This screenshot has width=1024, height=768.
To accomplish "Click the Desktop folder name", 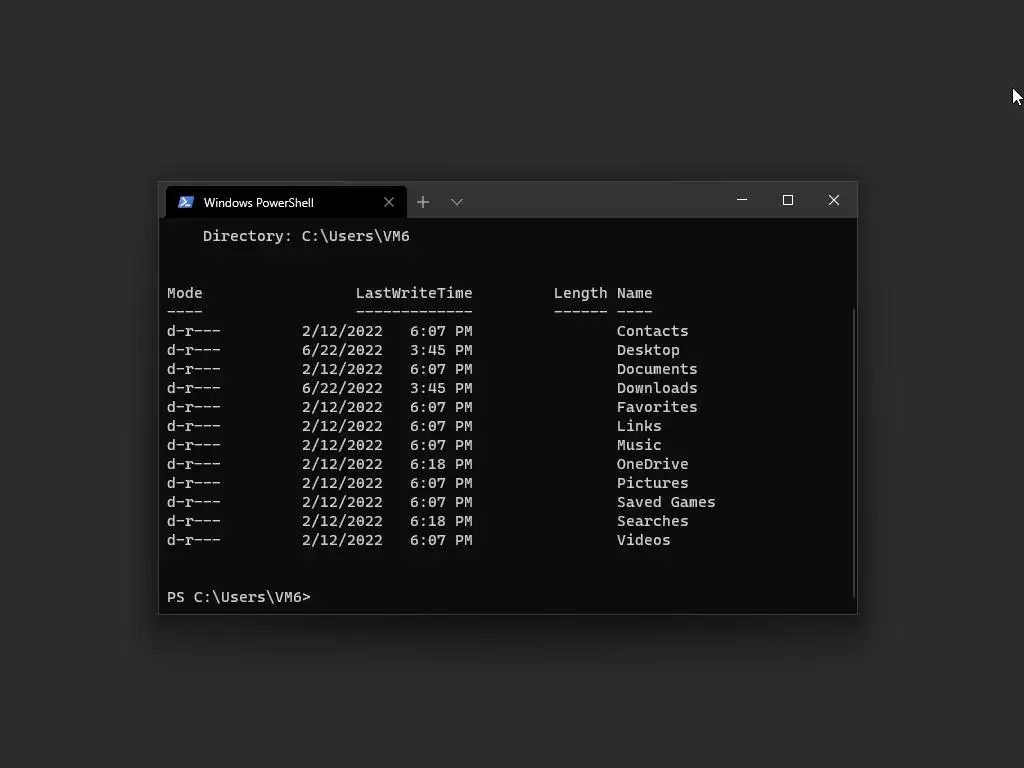I will point(648,350).
